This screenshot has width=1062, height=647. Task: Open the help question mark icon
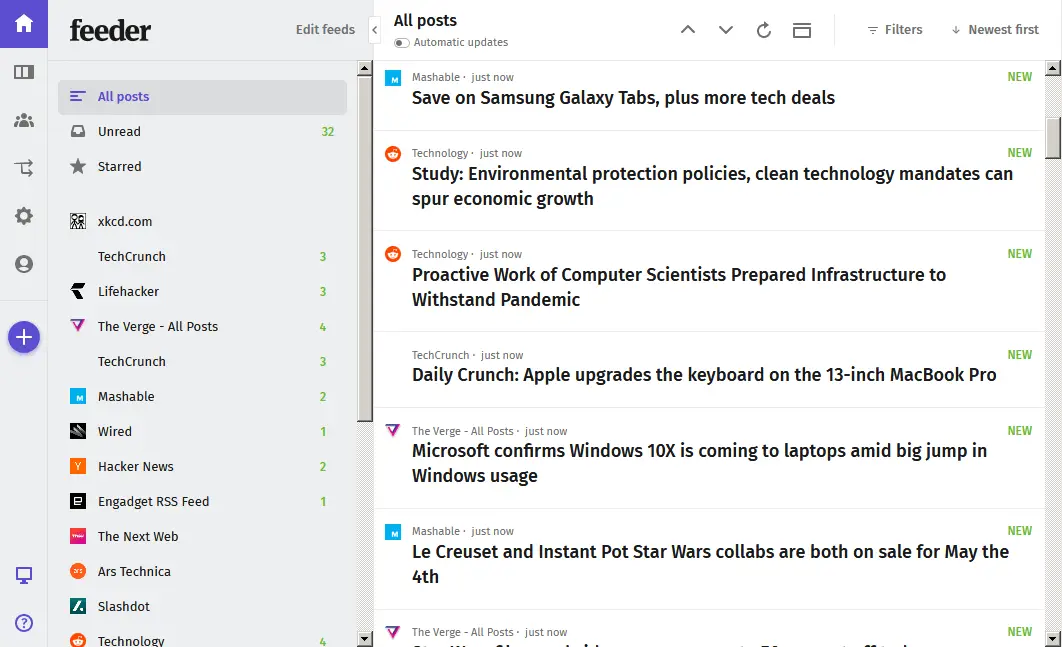point(24,623)
